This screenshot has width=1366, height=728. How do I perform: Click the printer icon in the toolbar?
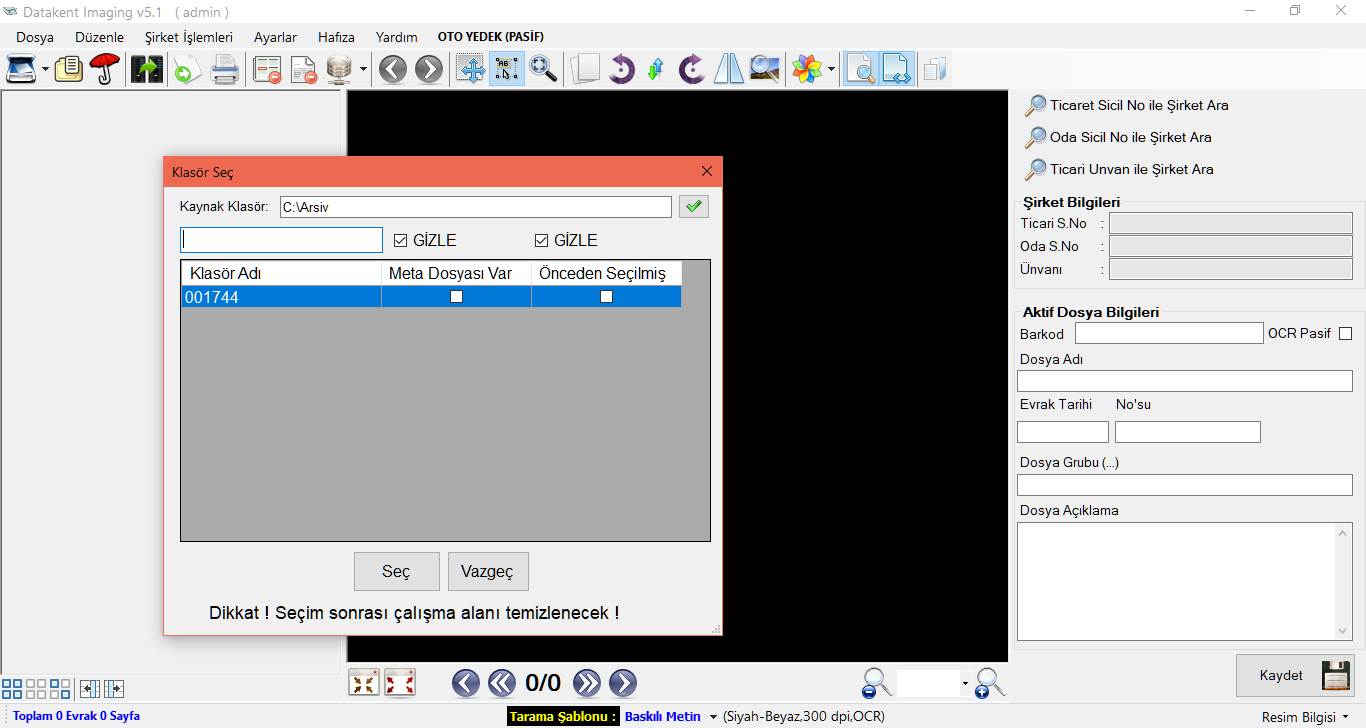coord(224,69)
